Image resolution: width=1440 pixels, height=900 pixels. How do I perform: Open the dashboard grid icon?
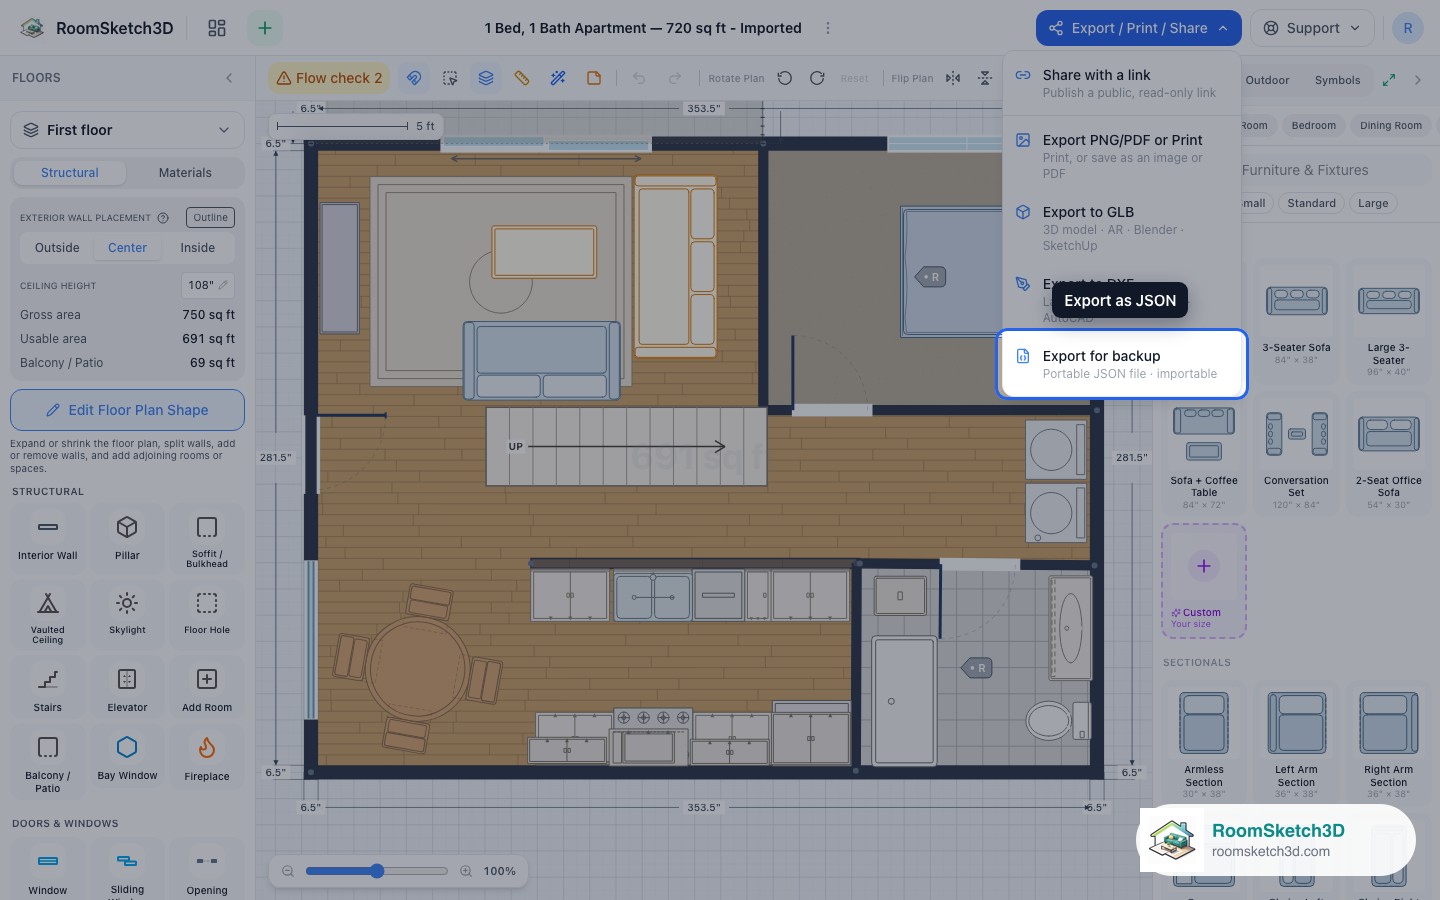pos(217,28)
